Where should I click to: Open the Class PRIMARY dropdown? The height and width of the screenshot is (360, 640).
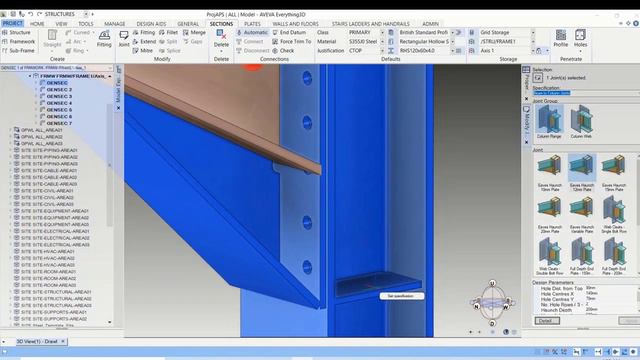[382, 32]
